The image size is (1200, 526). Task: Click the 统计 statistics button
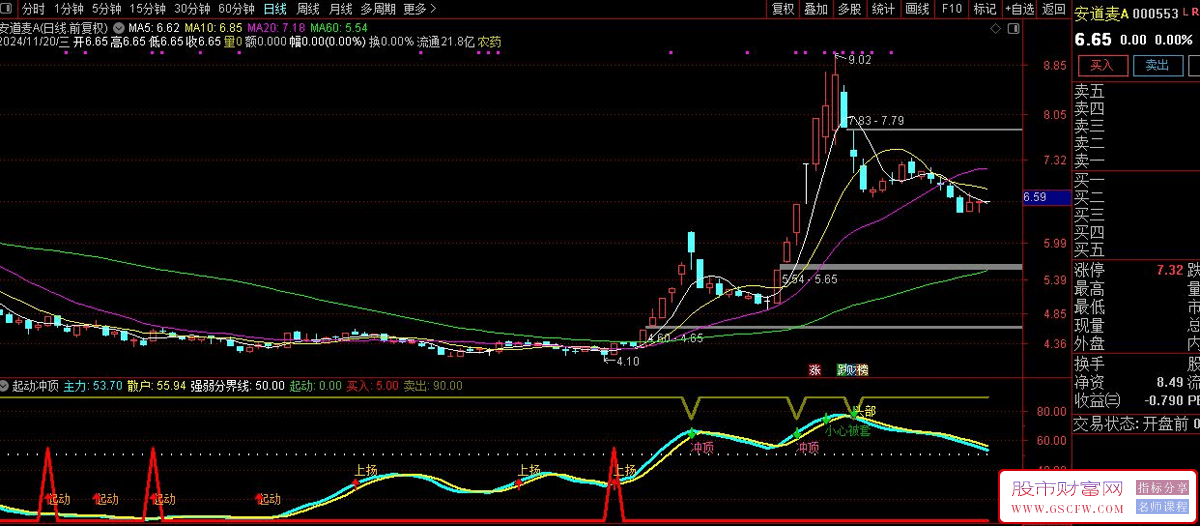(883, 9)
